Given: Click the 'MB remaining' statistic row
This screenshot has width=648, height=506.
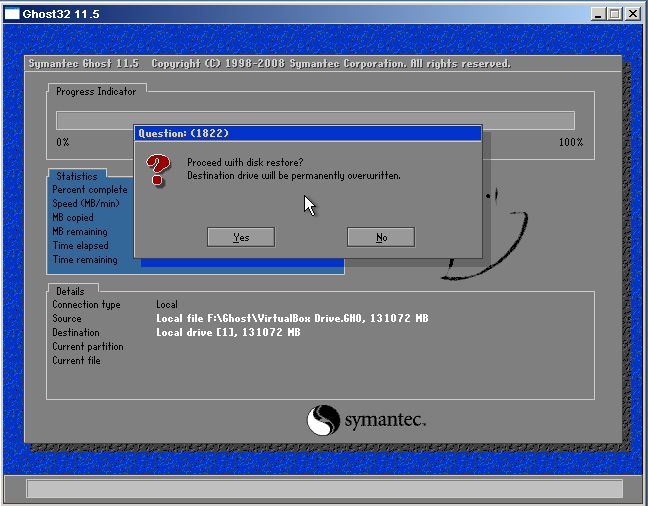Looking at the screenshot, I should [x=80, y=232].
